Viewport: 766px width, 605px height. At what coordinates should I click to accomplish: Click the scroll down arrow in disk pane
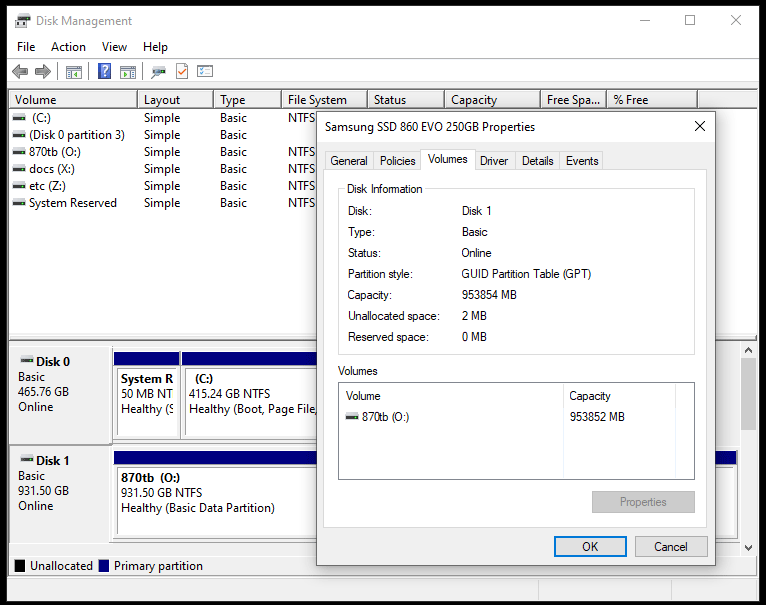pyautogui.click(x=748, y=548)
